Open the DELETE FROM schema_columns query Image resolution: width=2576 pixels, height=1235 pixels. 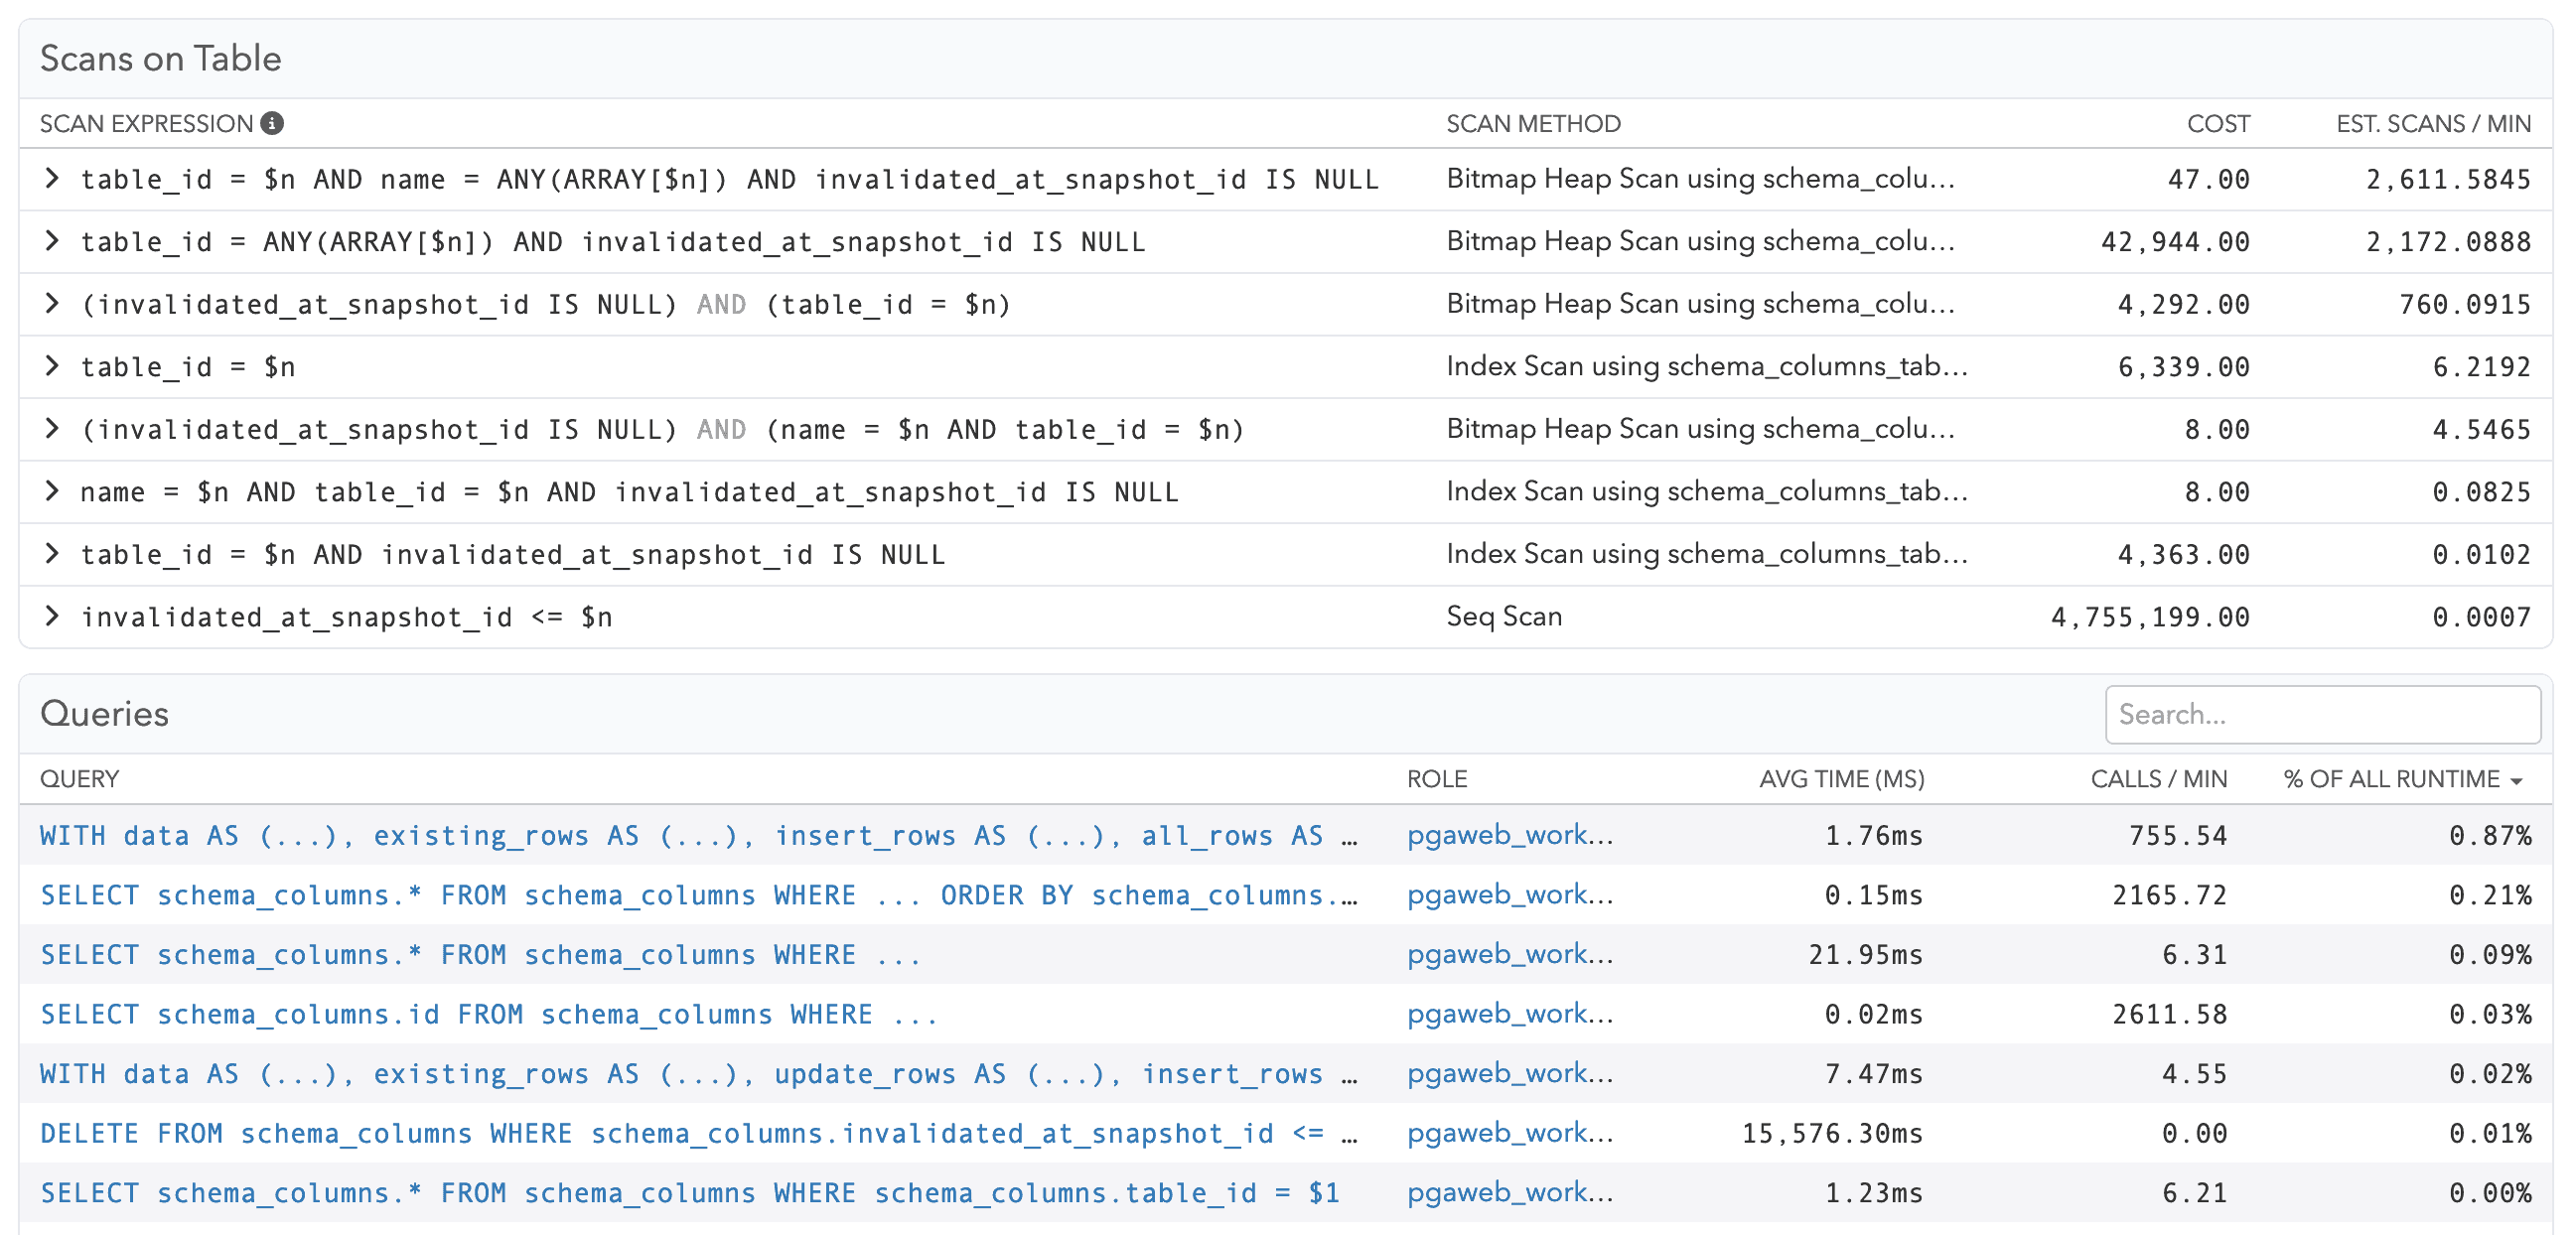tap(600, 1132)
